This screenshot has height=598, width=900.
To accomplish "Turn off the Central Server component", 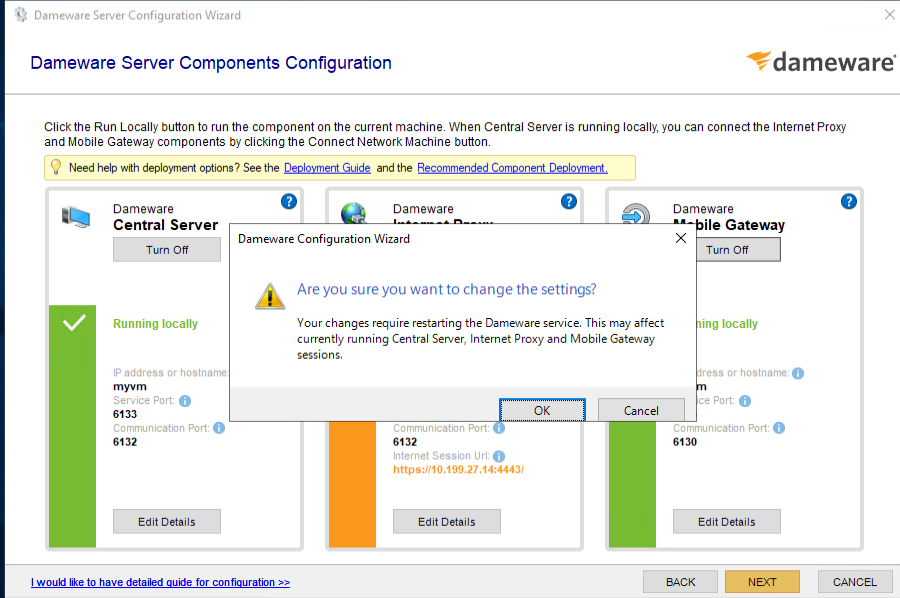I will pyautogui.click(x=167, y=249).
